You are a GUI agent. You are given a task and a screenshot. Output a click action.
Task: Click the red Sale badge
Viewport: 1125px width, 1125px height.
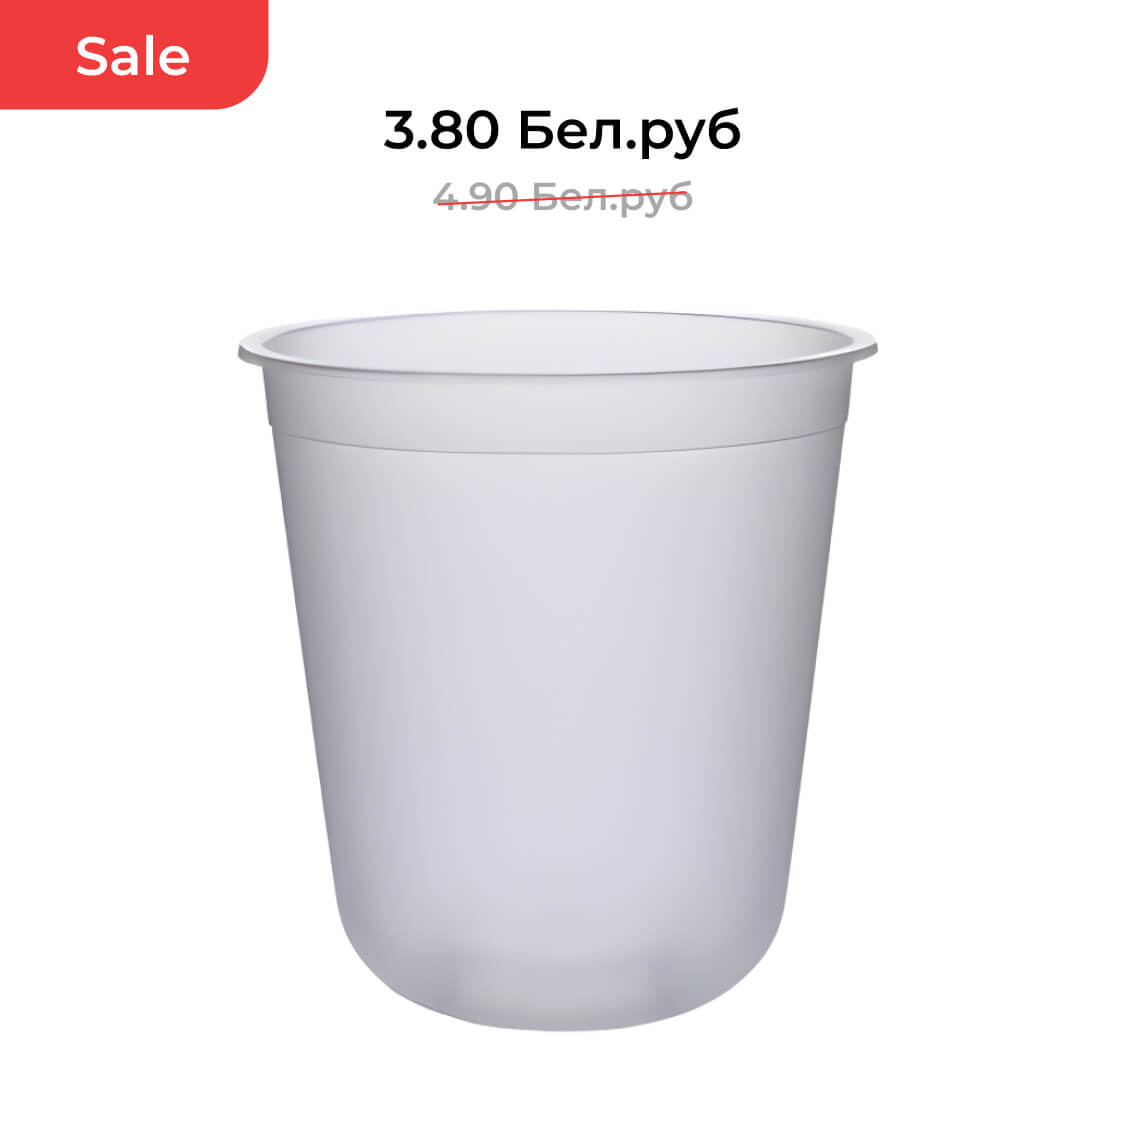(133, 55)
